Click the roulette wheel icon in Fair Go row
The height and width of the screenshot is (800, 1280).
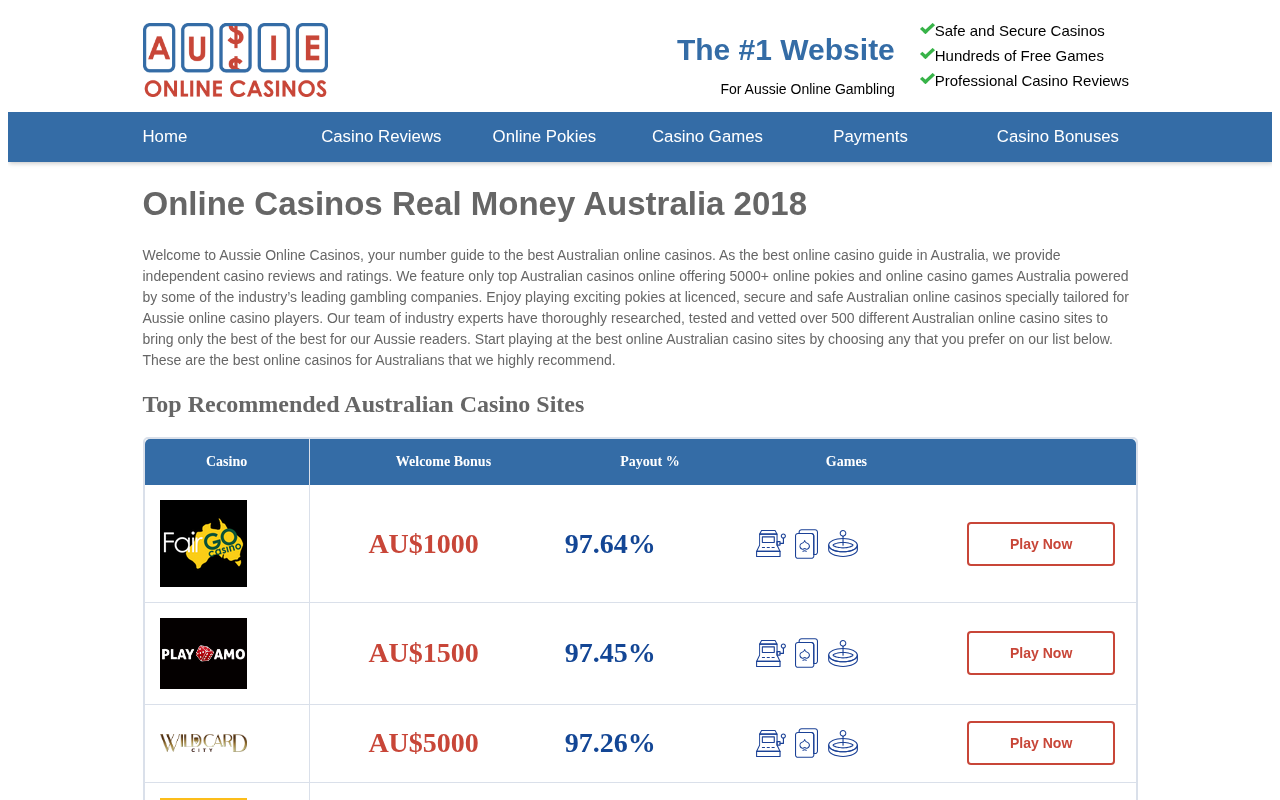843,544
